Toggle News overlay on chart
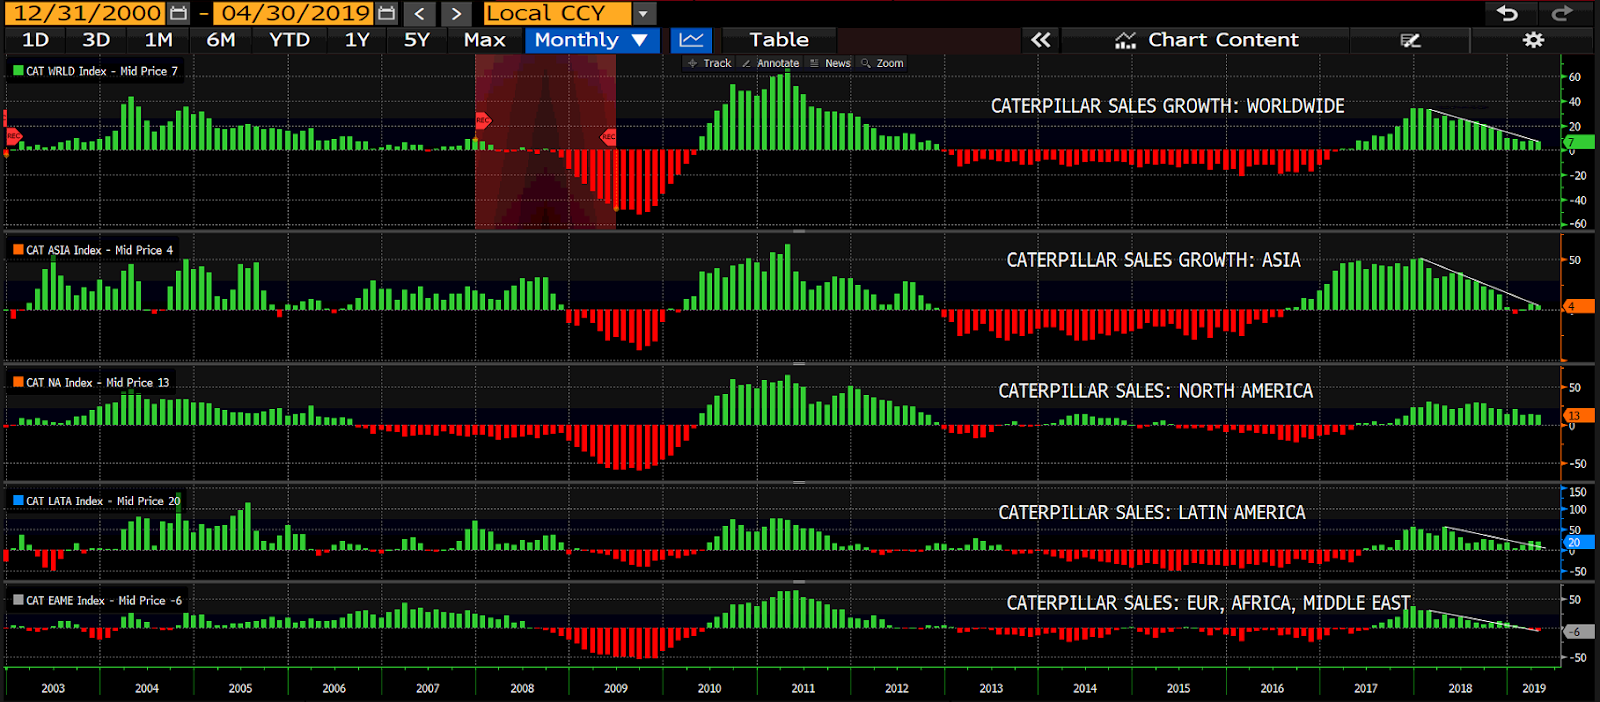1600x702 pixels. pos(830,63)
